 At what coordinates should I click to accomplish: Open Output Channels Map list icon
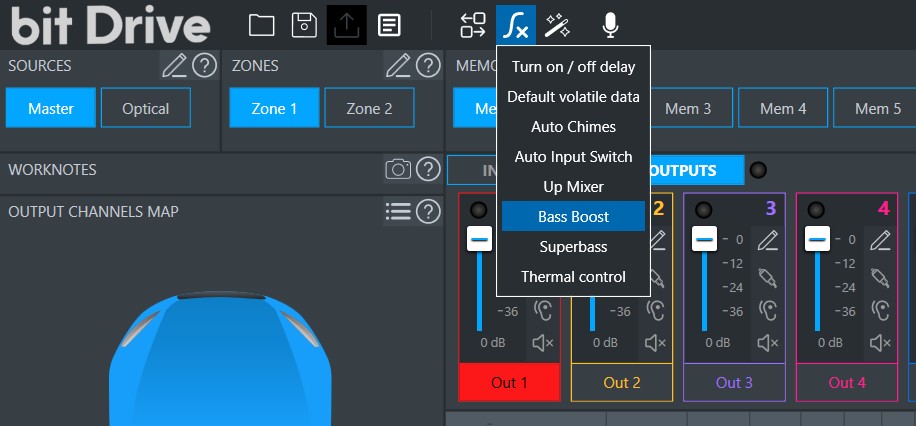click(398, 211)
